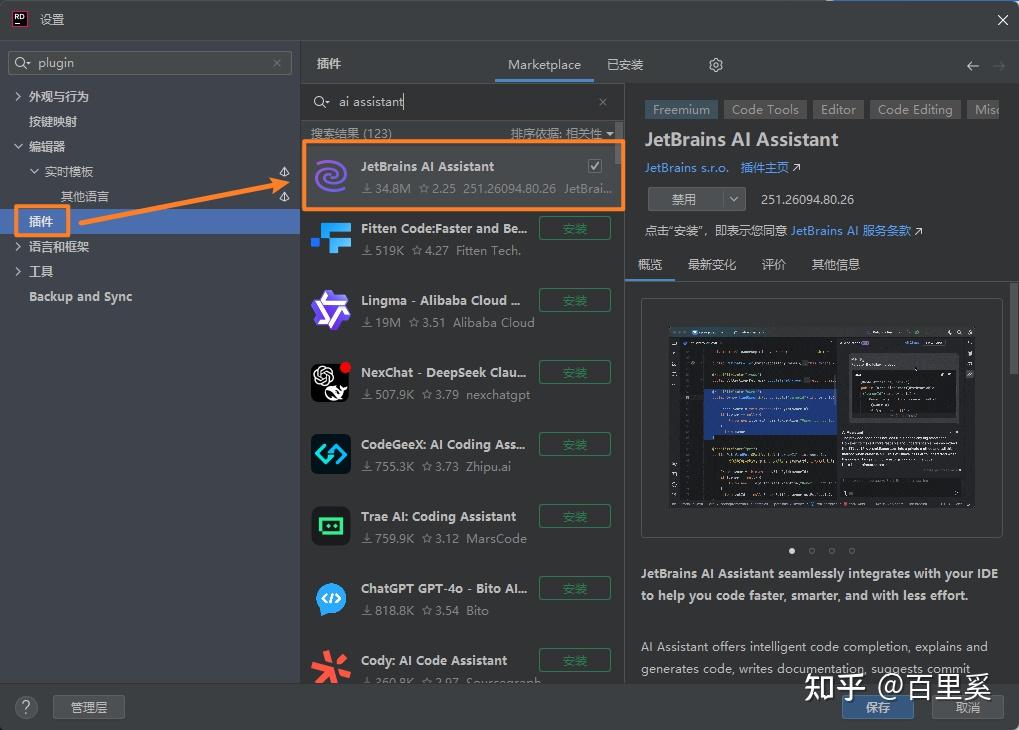Install Lingma Alibaba Cloud plugin

pyautogui.click(x=574, y=301)
